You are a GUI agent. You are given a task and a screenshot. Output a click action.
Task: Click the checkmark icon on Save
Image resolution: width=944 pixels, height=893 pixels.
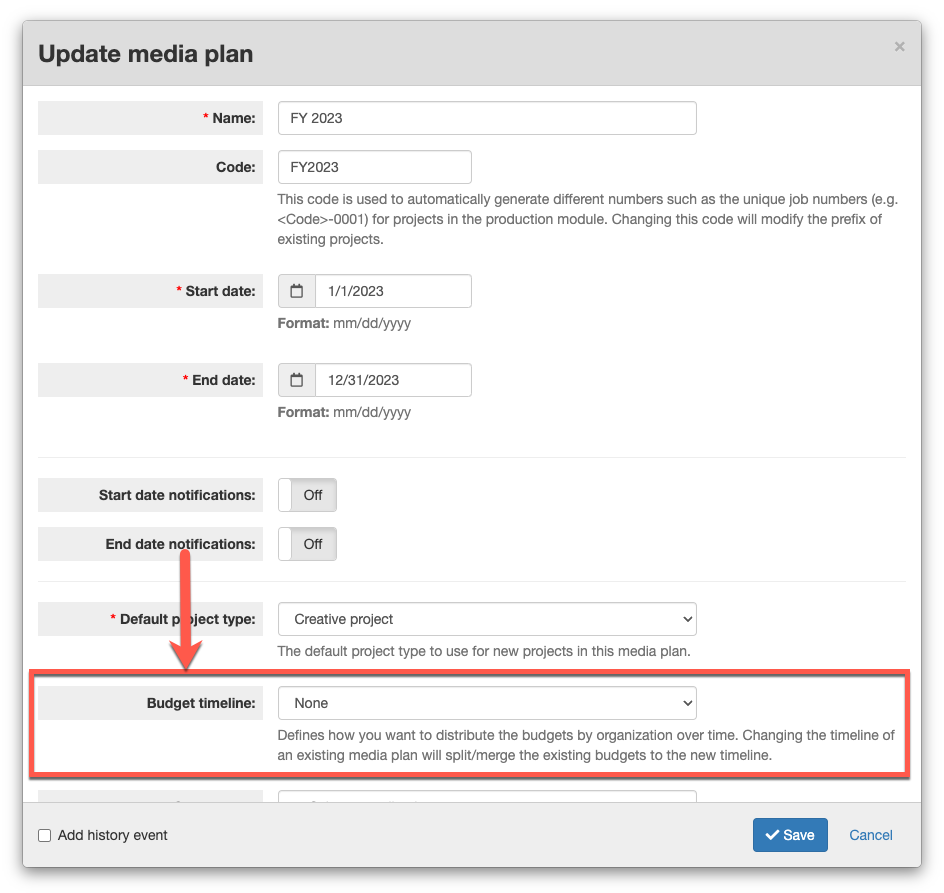coord(772,835)
